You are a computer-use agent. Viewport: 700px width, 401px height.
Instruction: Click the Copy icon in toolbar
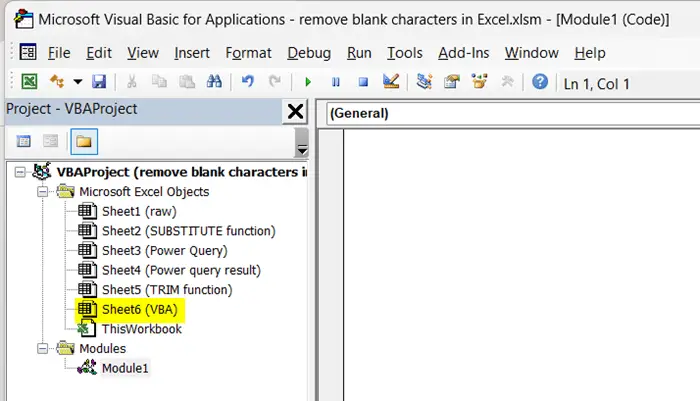(159, 82)
